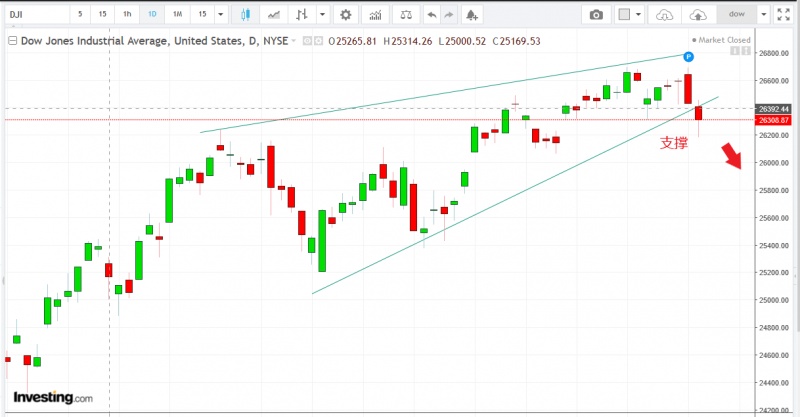Expand the bar style dropdown arrow

(x=321, y=15)
